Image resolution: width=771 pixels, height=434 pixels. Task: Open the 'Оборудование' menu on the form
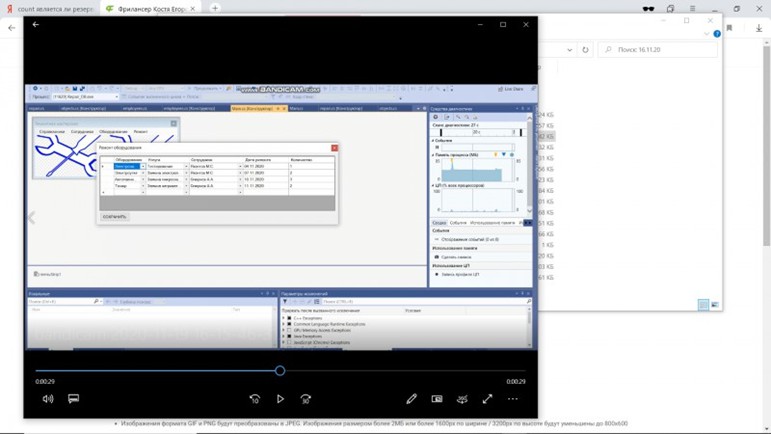pyautogui.click(x=113, y=132)
